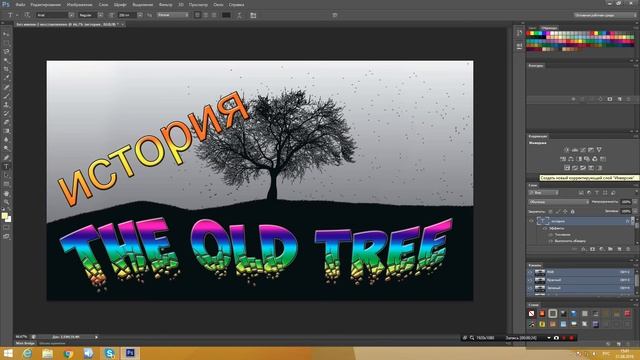Screen dimensions: 640x360
Task: Toggle lock all for the layer
Action: pos(572,211)
